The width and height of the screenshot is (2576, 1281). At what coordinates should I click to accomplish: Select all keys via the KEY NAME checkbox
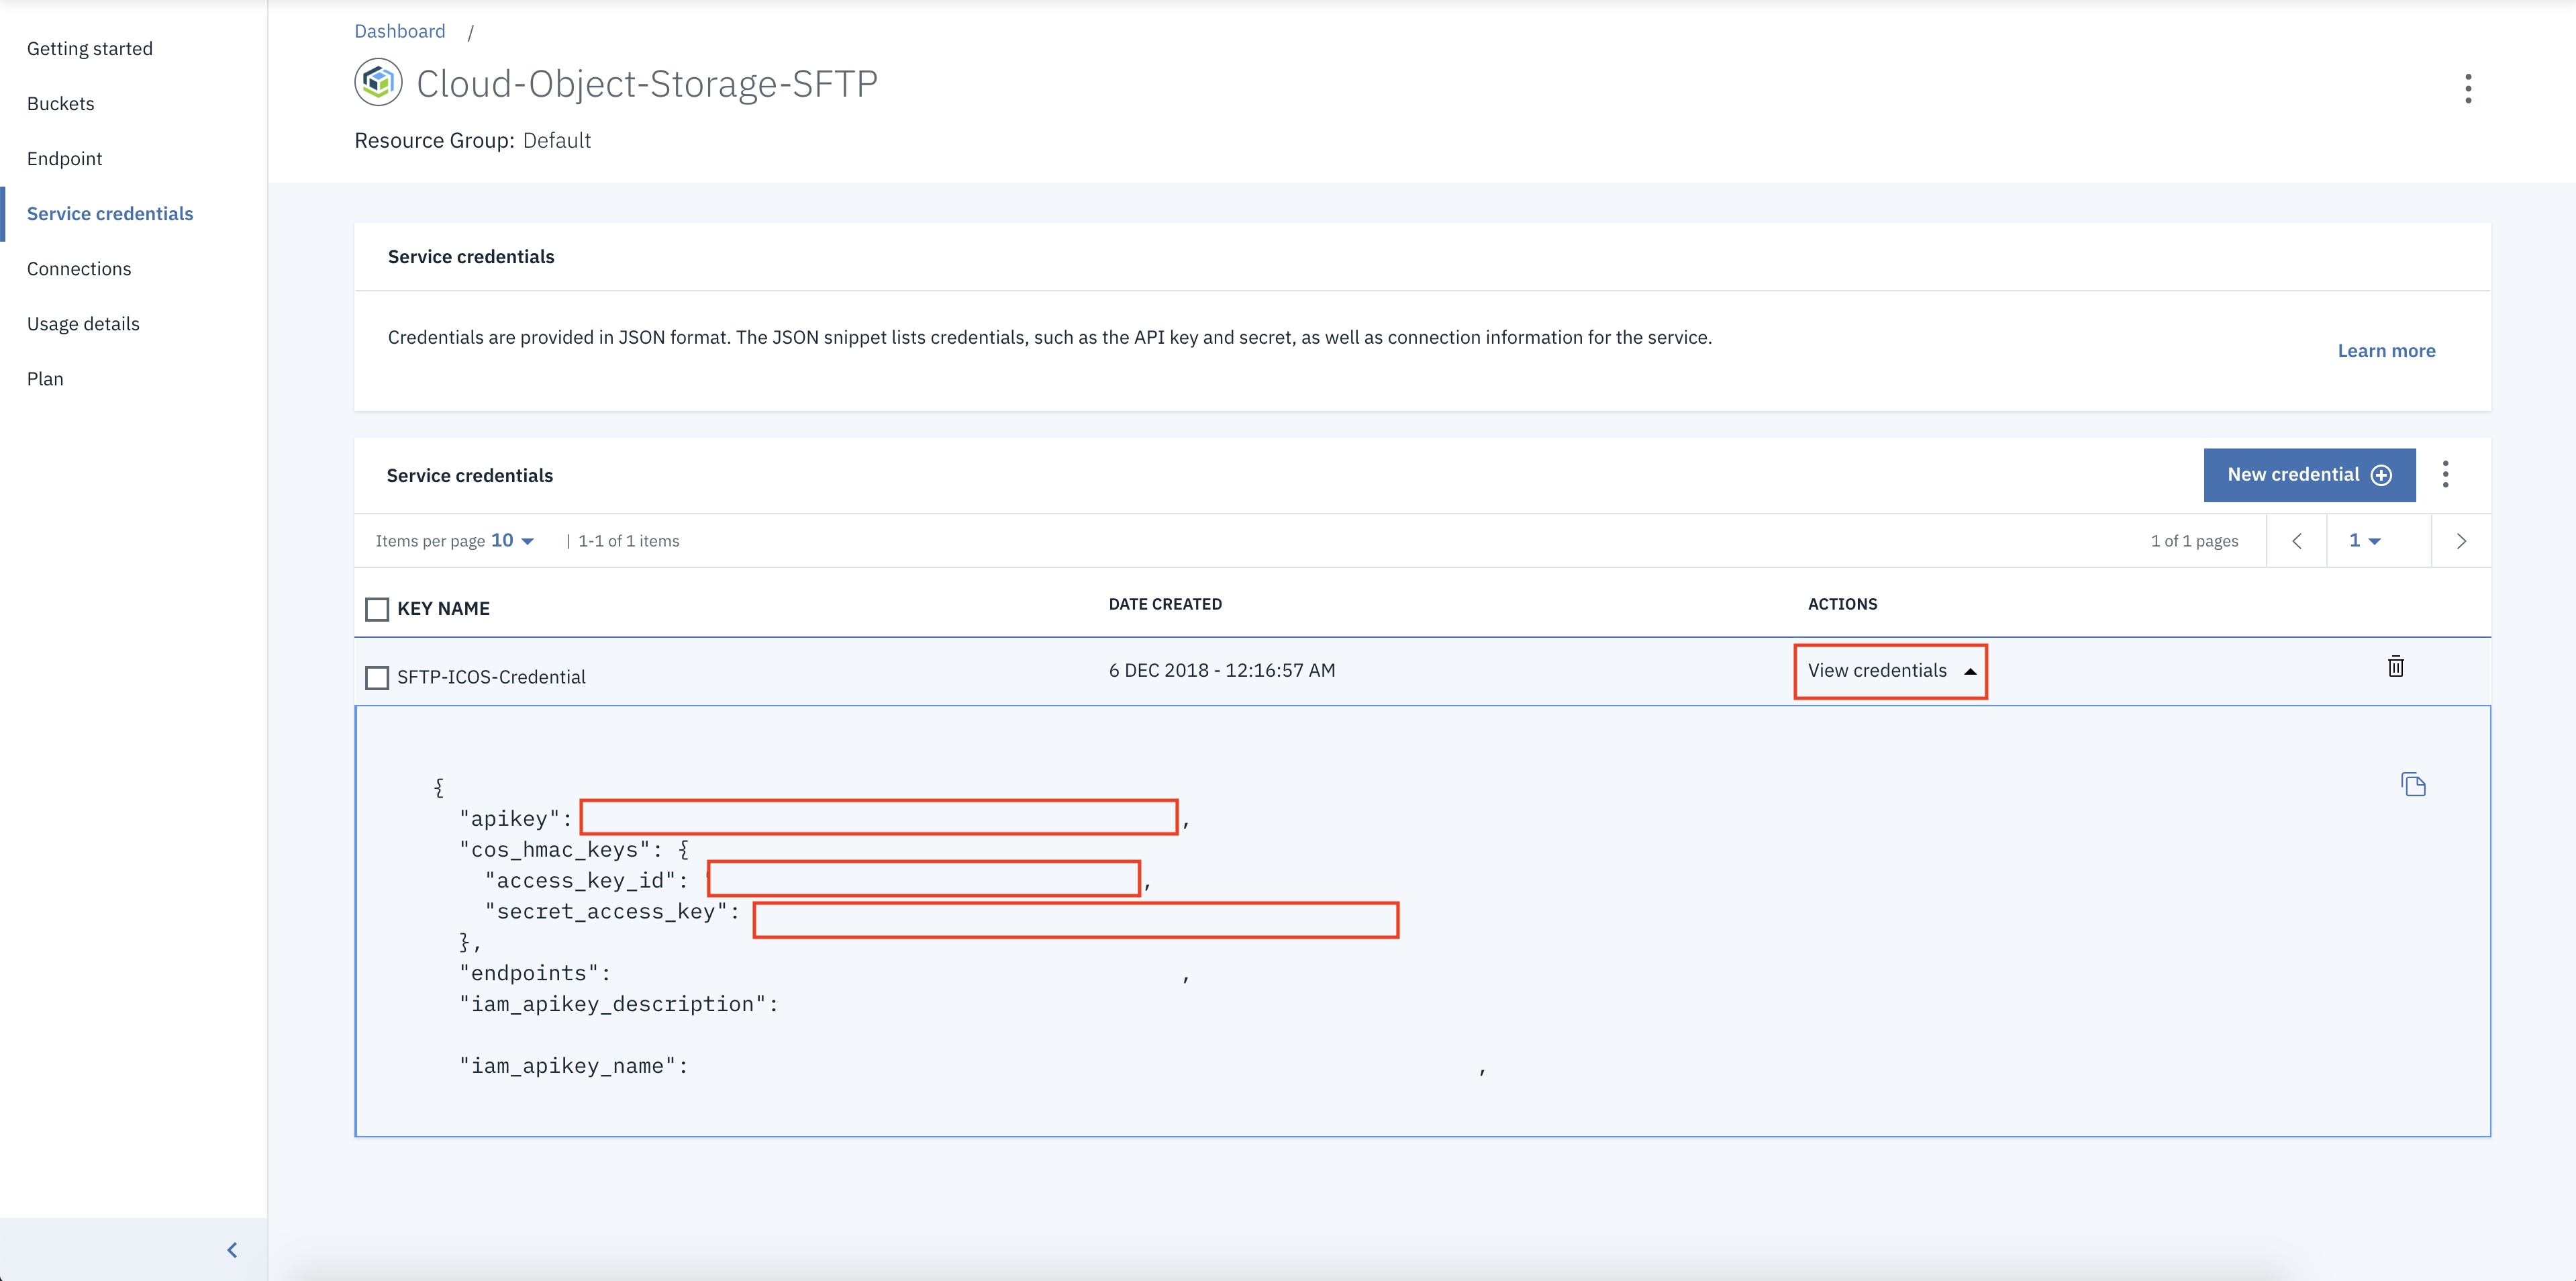tap(377, 609)
